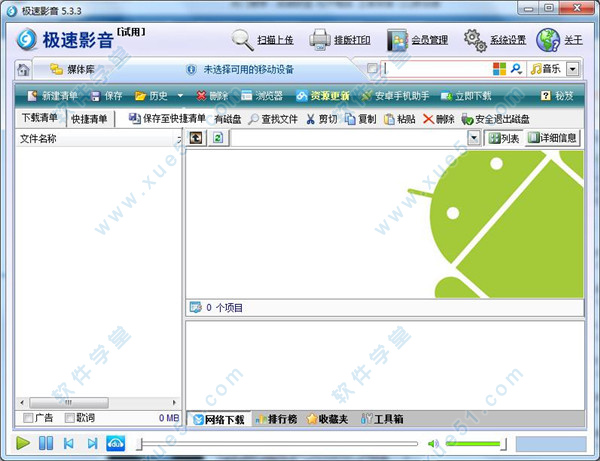Click the colorful Windows logo icon
The width and height of the screenshot is (600, 461).
pos(499,69)
